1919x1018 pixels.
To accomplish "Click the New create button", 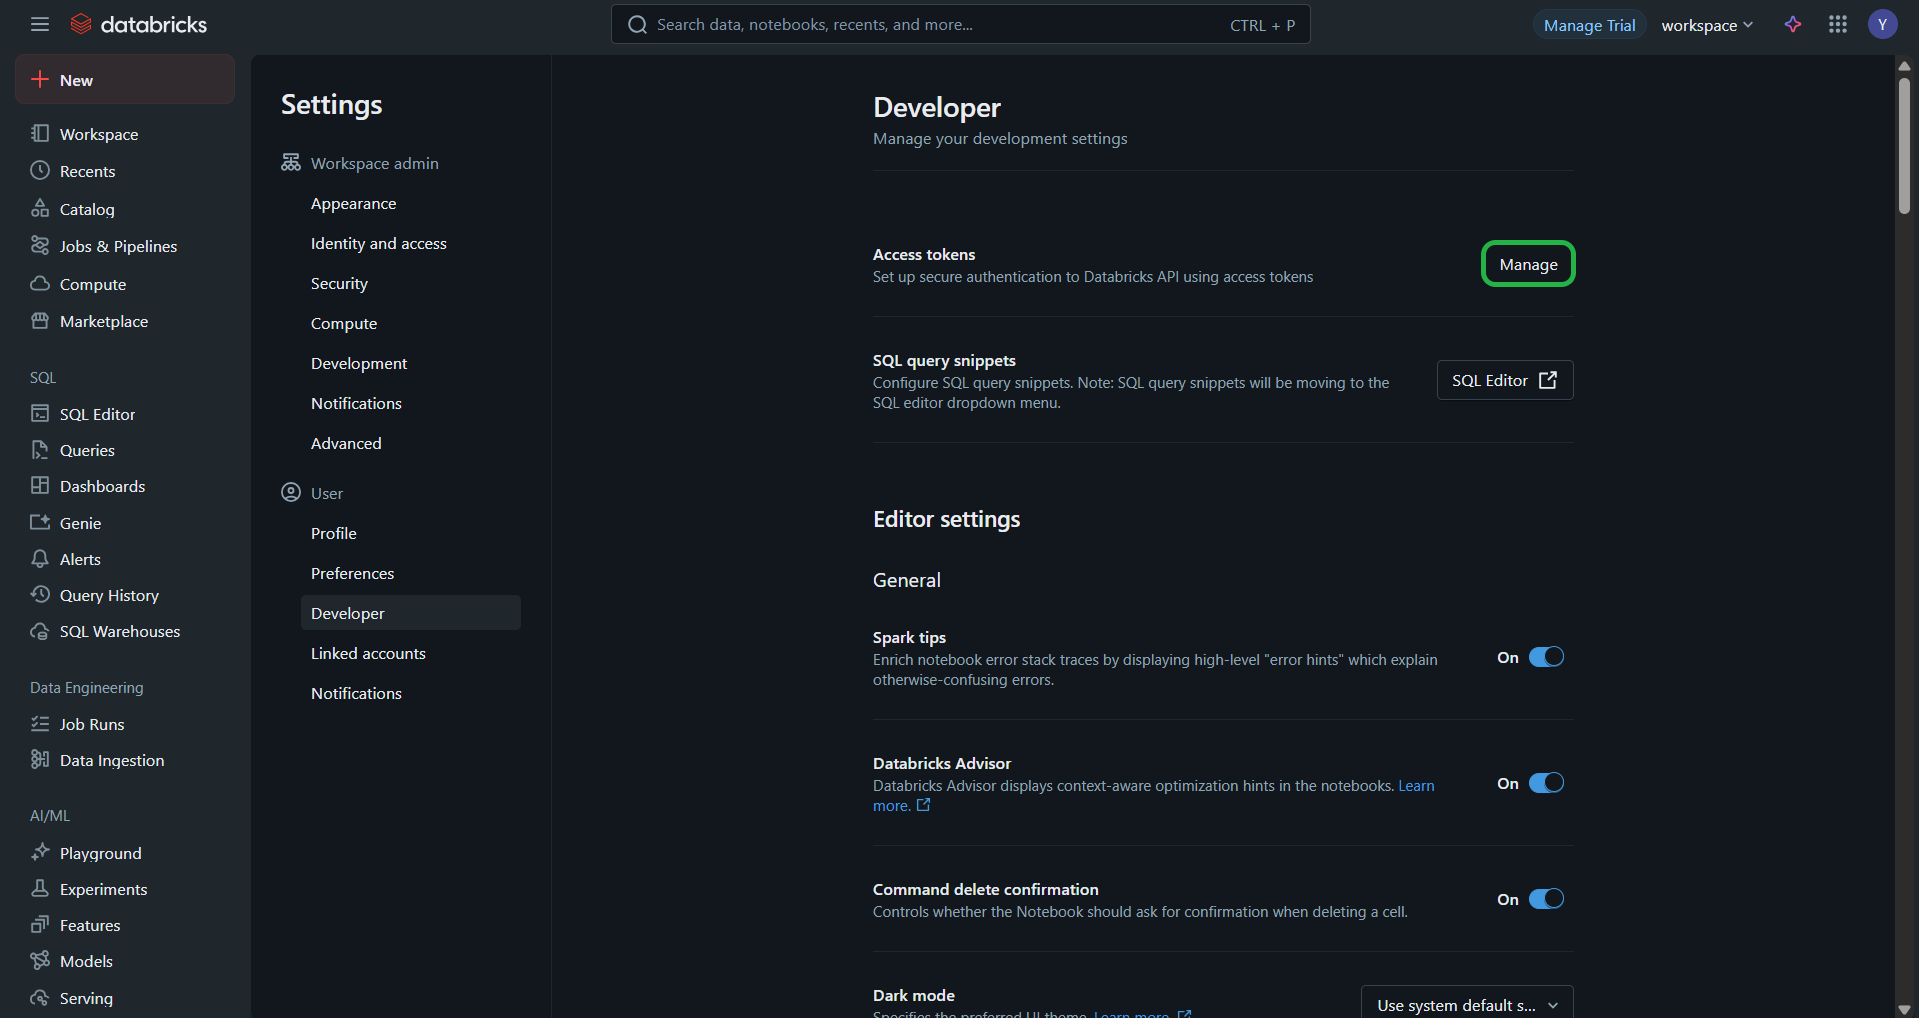I will pyautogui.click(x=125, y=80).
